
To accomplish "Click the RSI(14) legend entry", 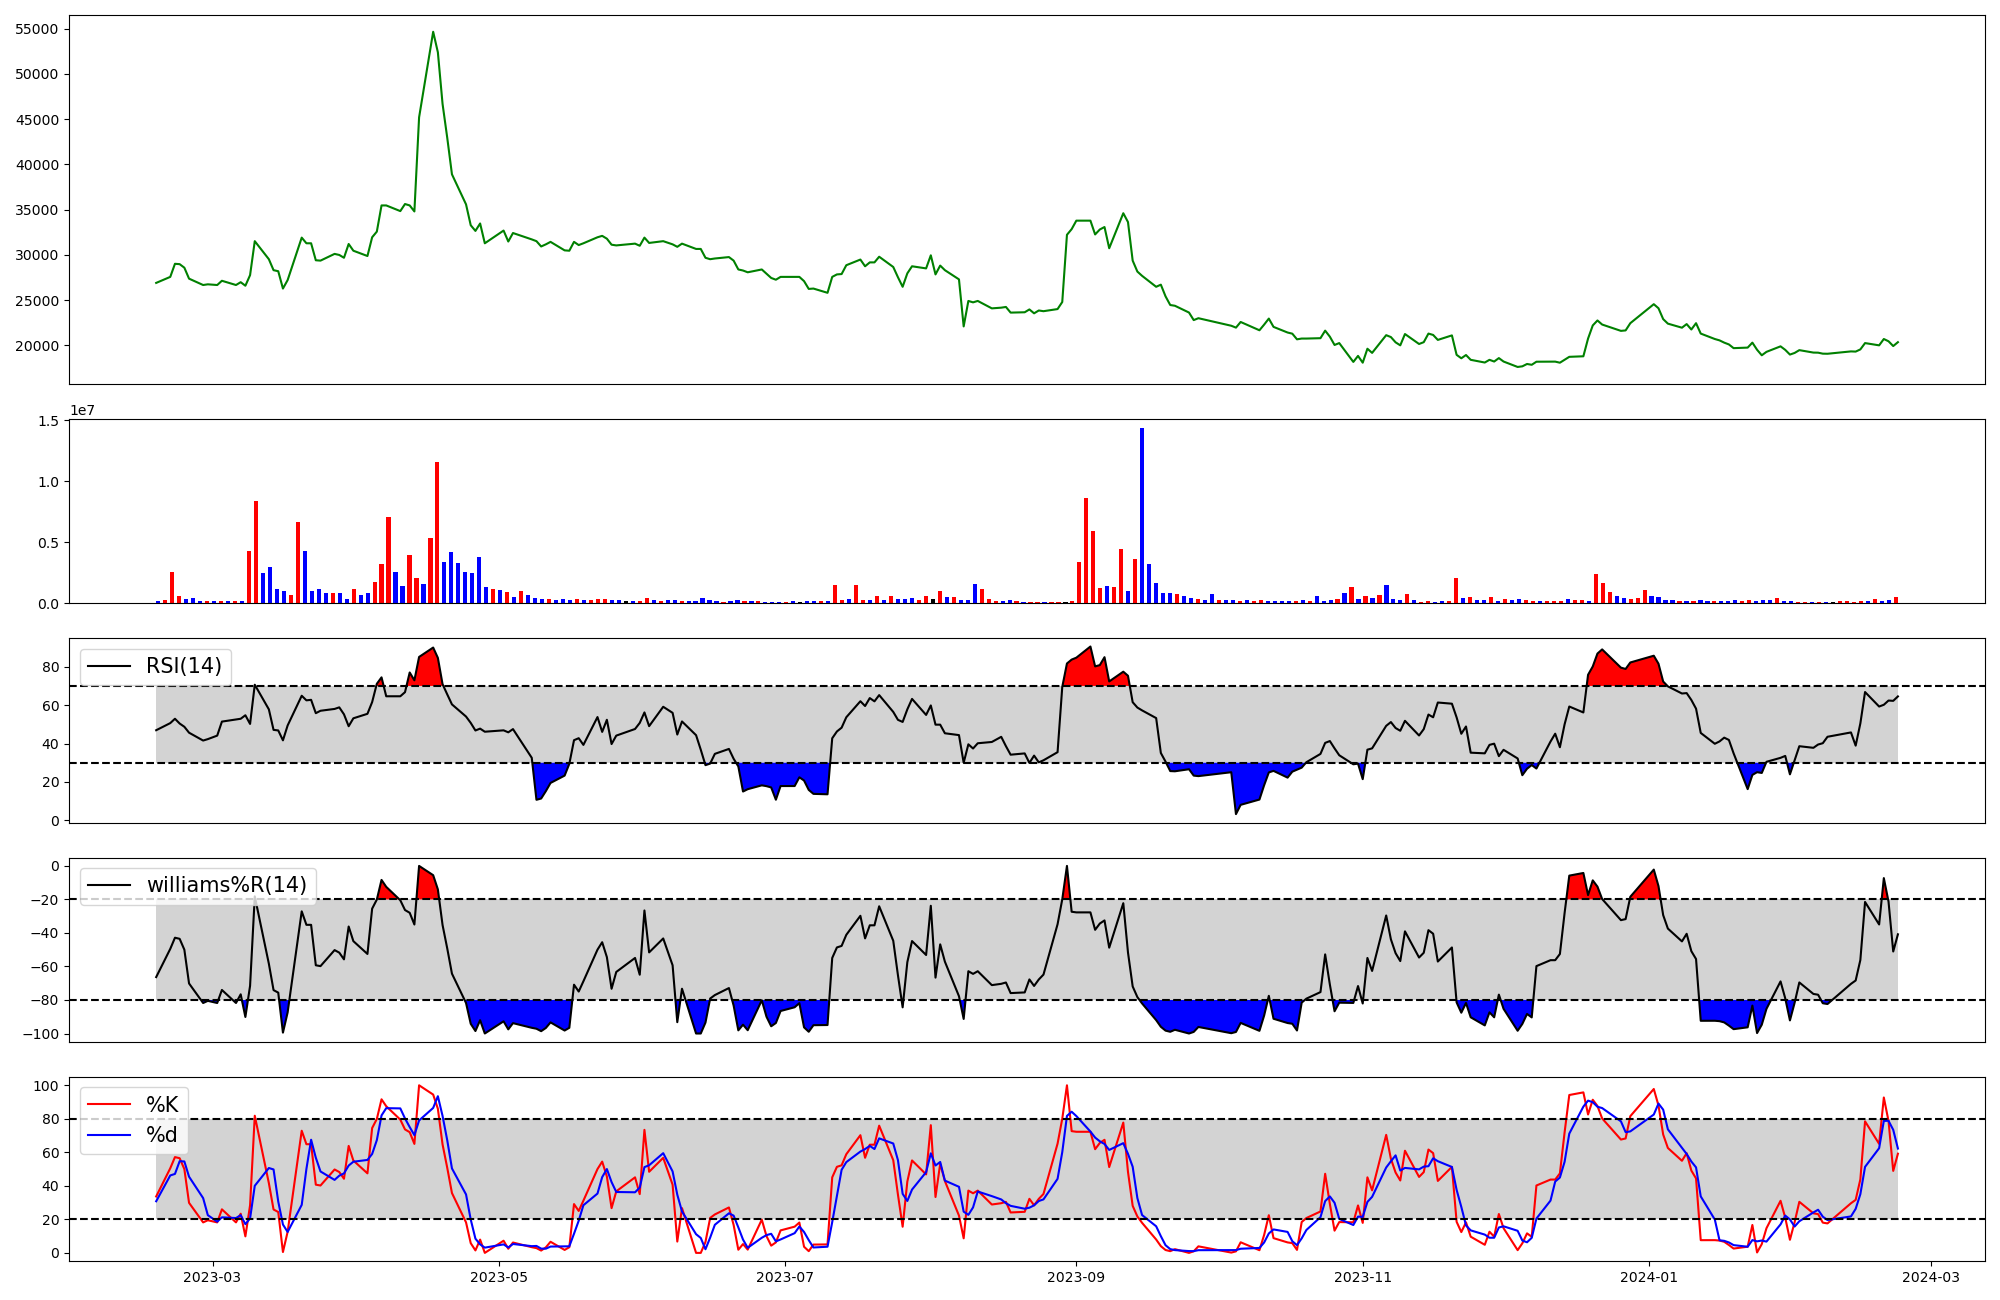I will pos(183,666).
